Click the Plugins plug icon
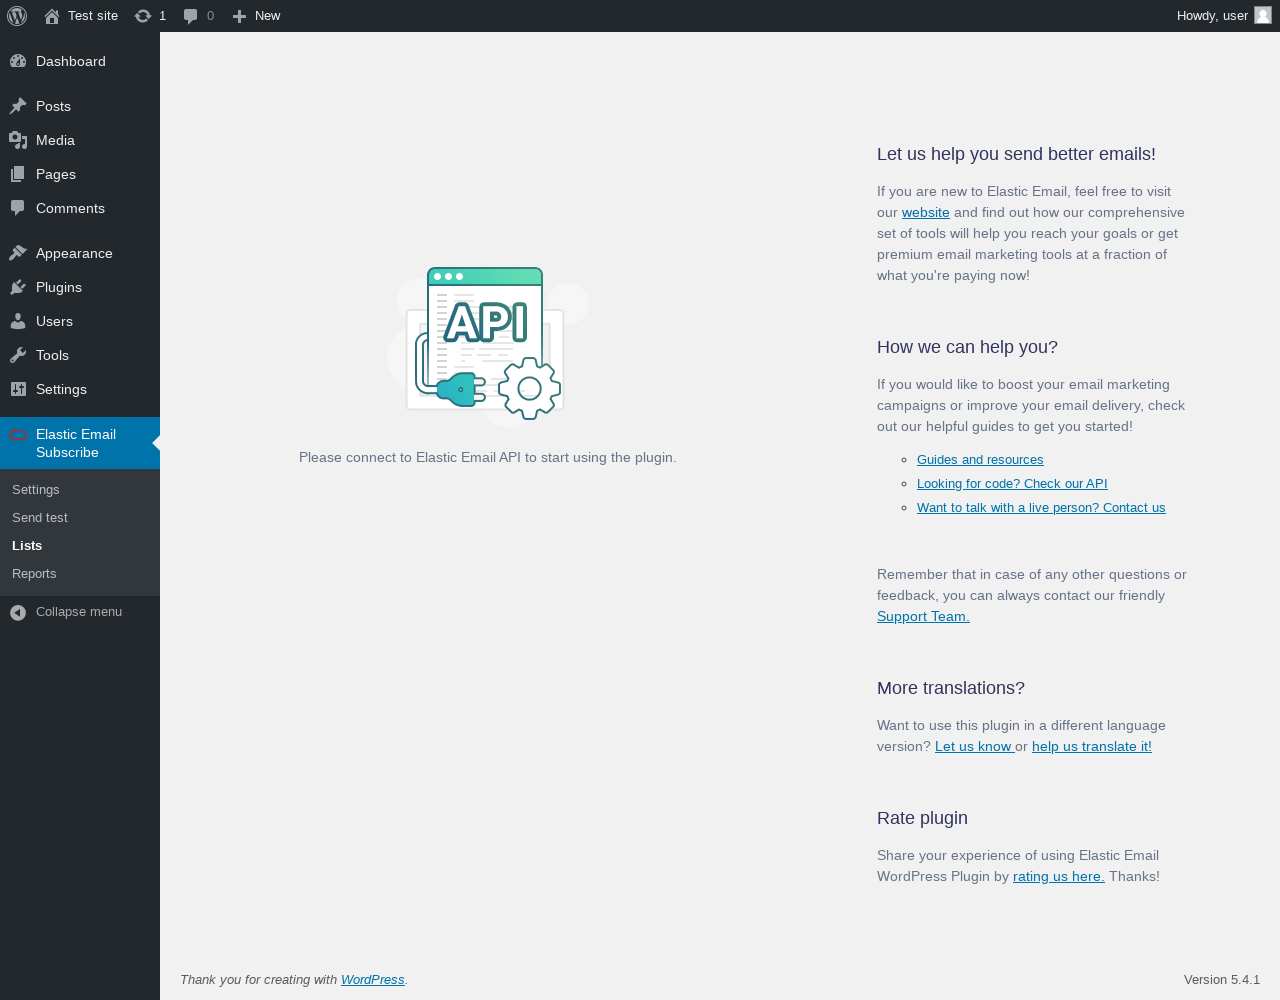This screenshot has width=1280, height=1000. point(18,287)
